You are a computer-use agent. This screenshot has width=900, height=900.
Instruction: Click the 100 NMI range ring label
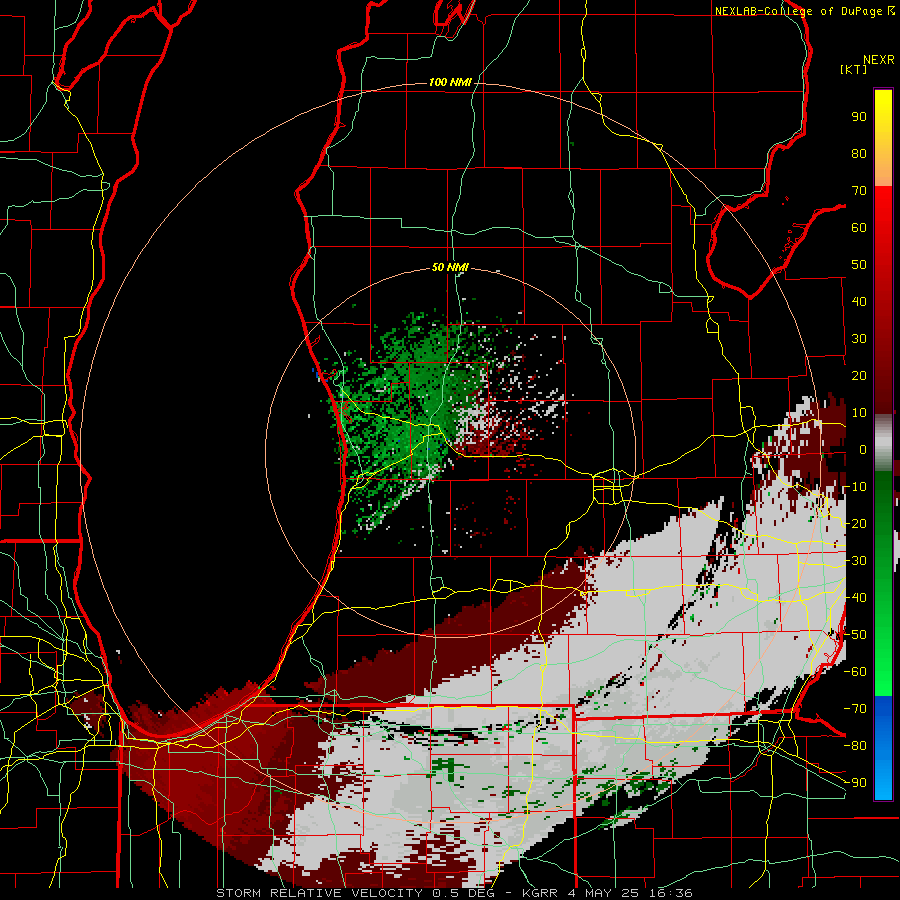point(450,82)
